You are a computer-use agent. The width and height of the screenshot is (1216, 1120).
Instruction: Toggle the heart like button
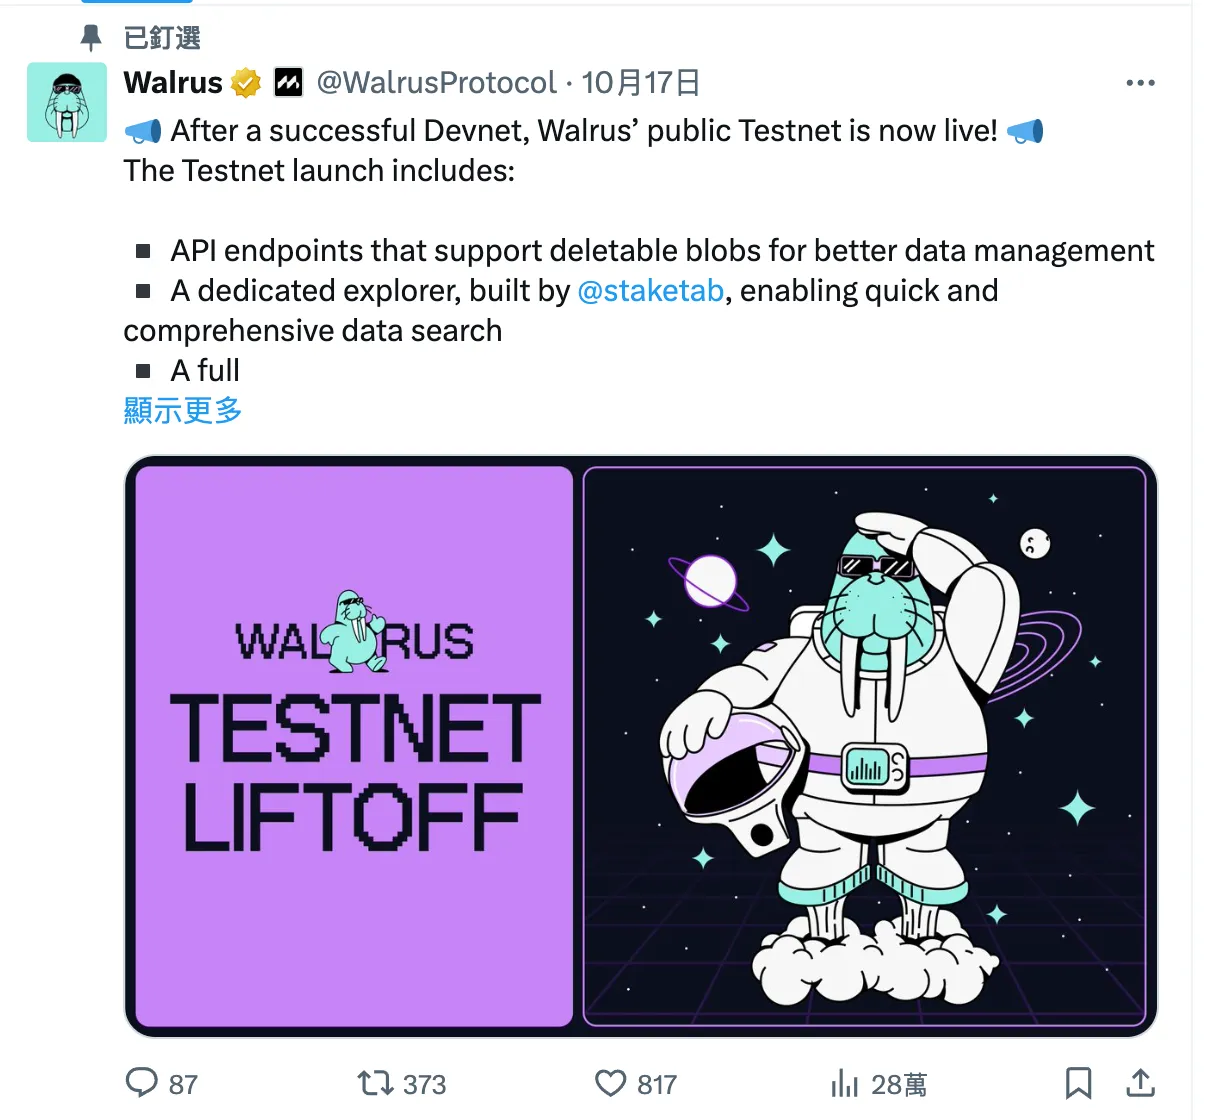tap(610, 1083)
